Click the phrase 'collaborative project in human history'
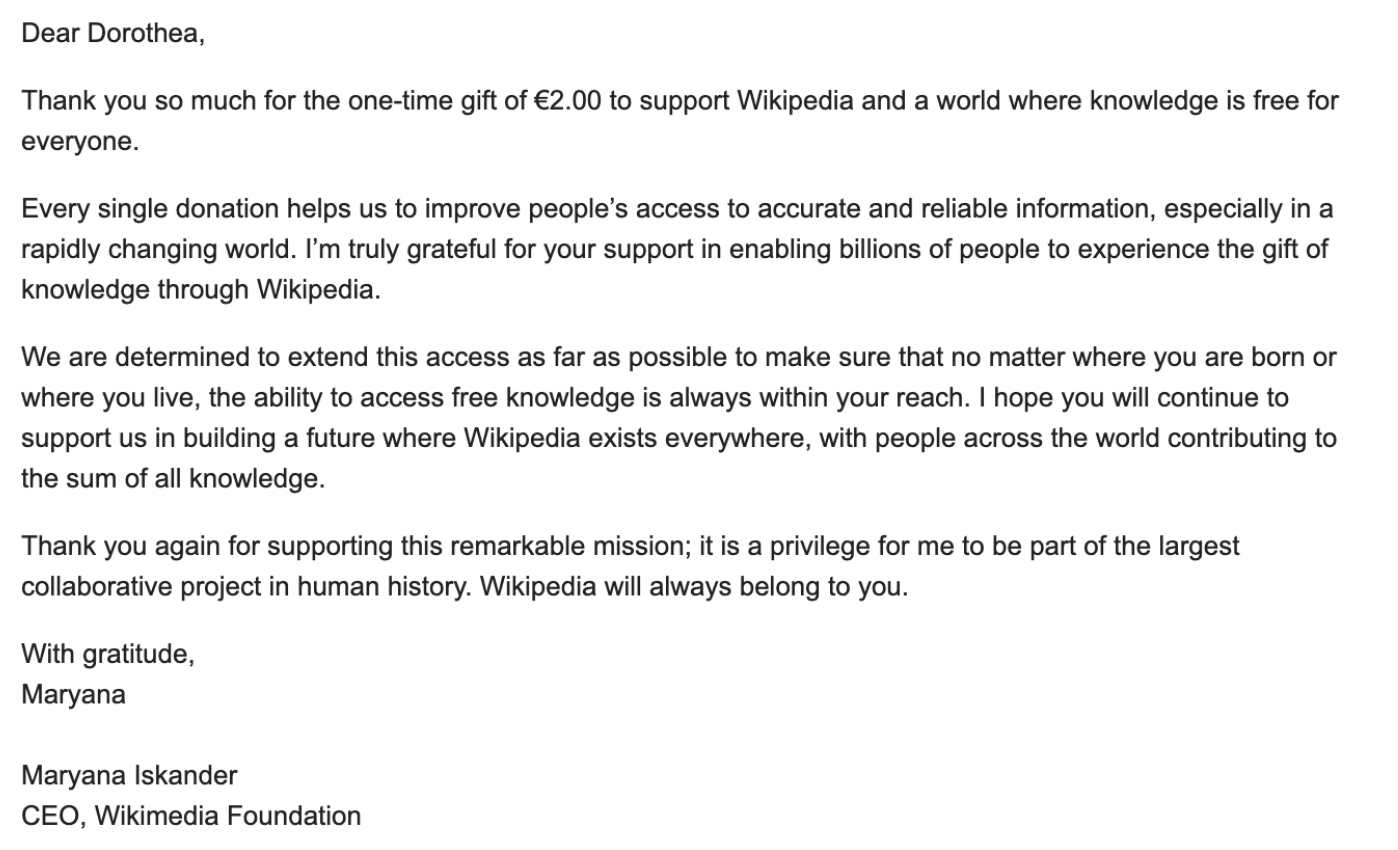This screenshot has width=1398, height=850. coord(244,586)
